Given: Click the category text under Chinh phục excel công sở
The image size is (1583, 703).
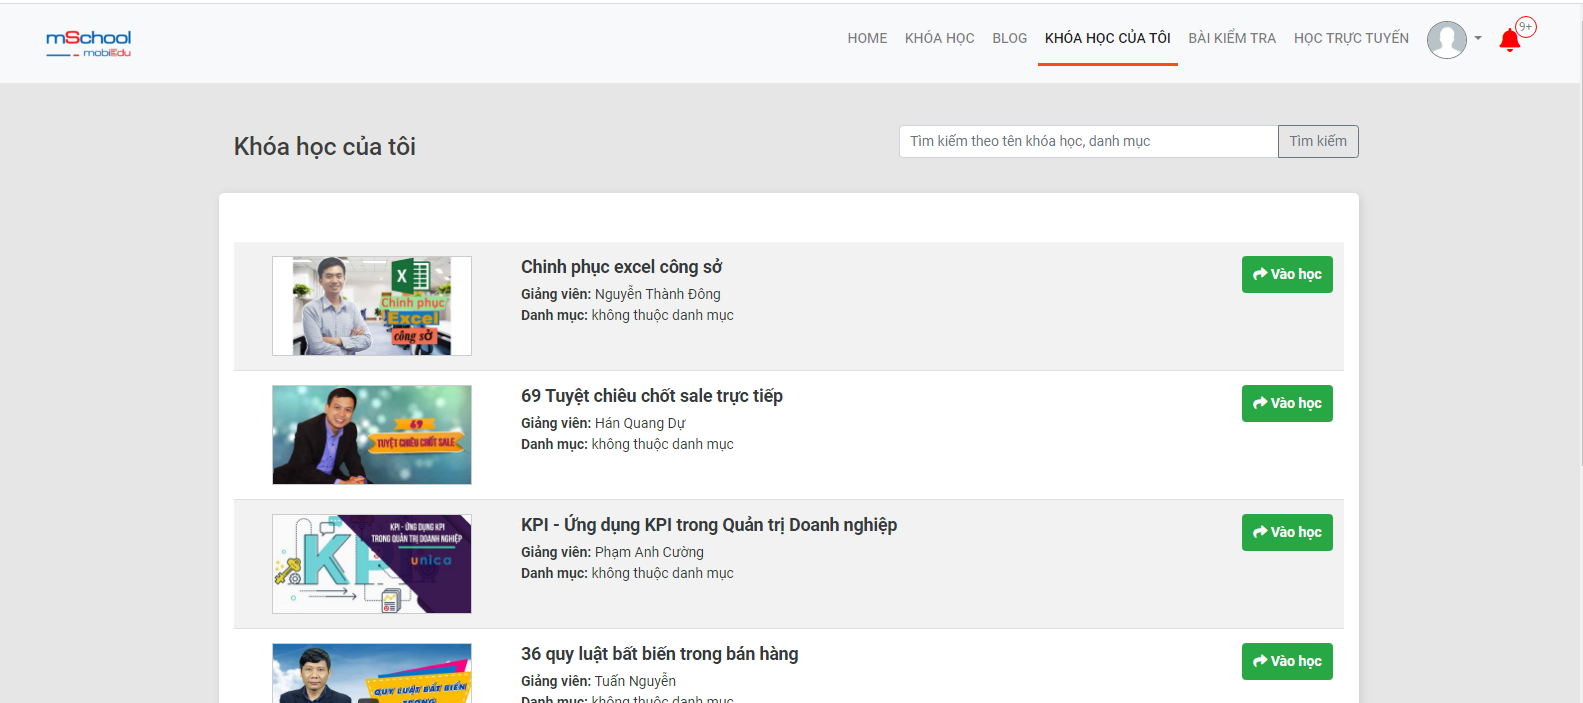Looking at the screenshot, I should [x=663, y=315].
